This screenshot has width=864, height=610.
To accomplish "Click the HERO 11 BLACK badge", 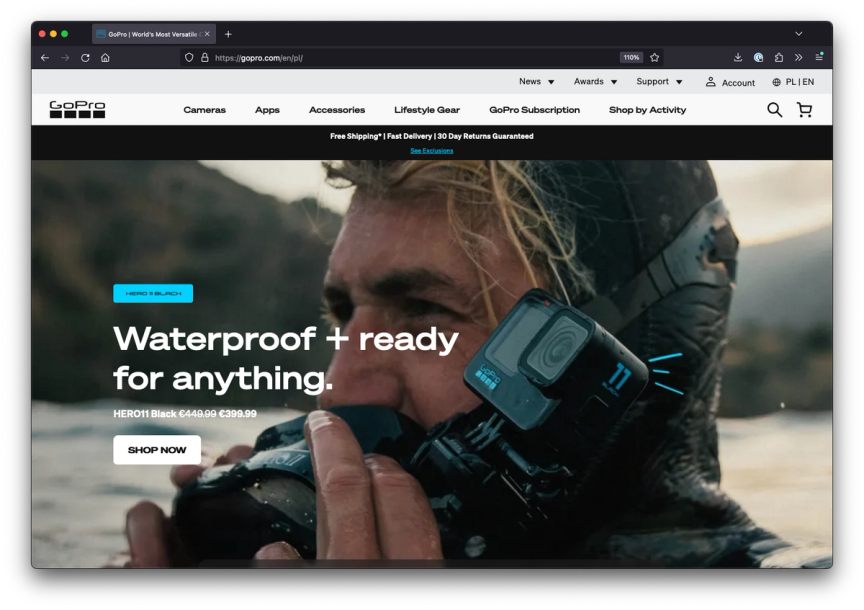I will click(153, 293).
